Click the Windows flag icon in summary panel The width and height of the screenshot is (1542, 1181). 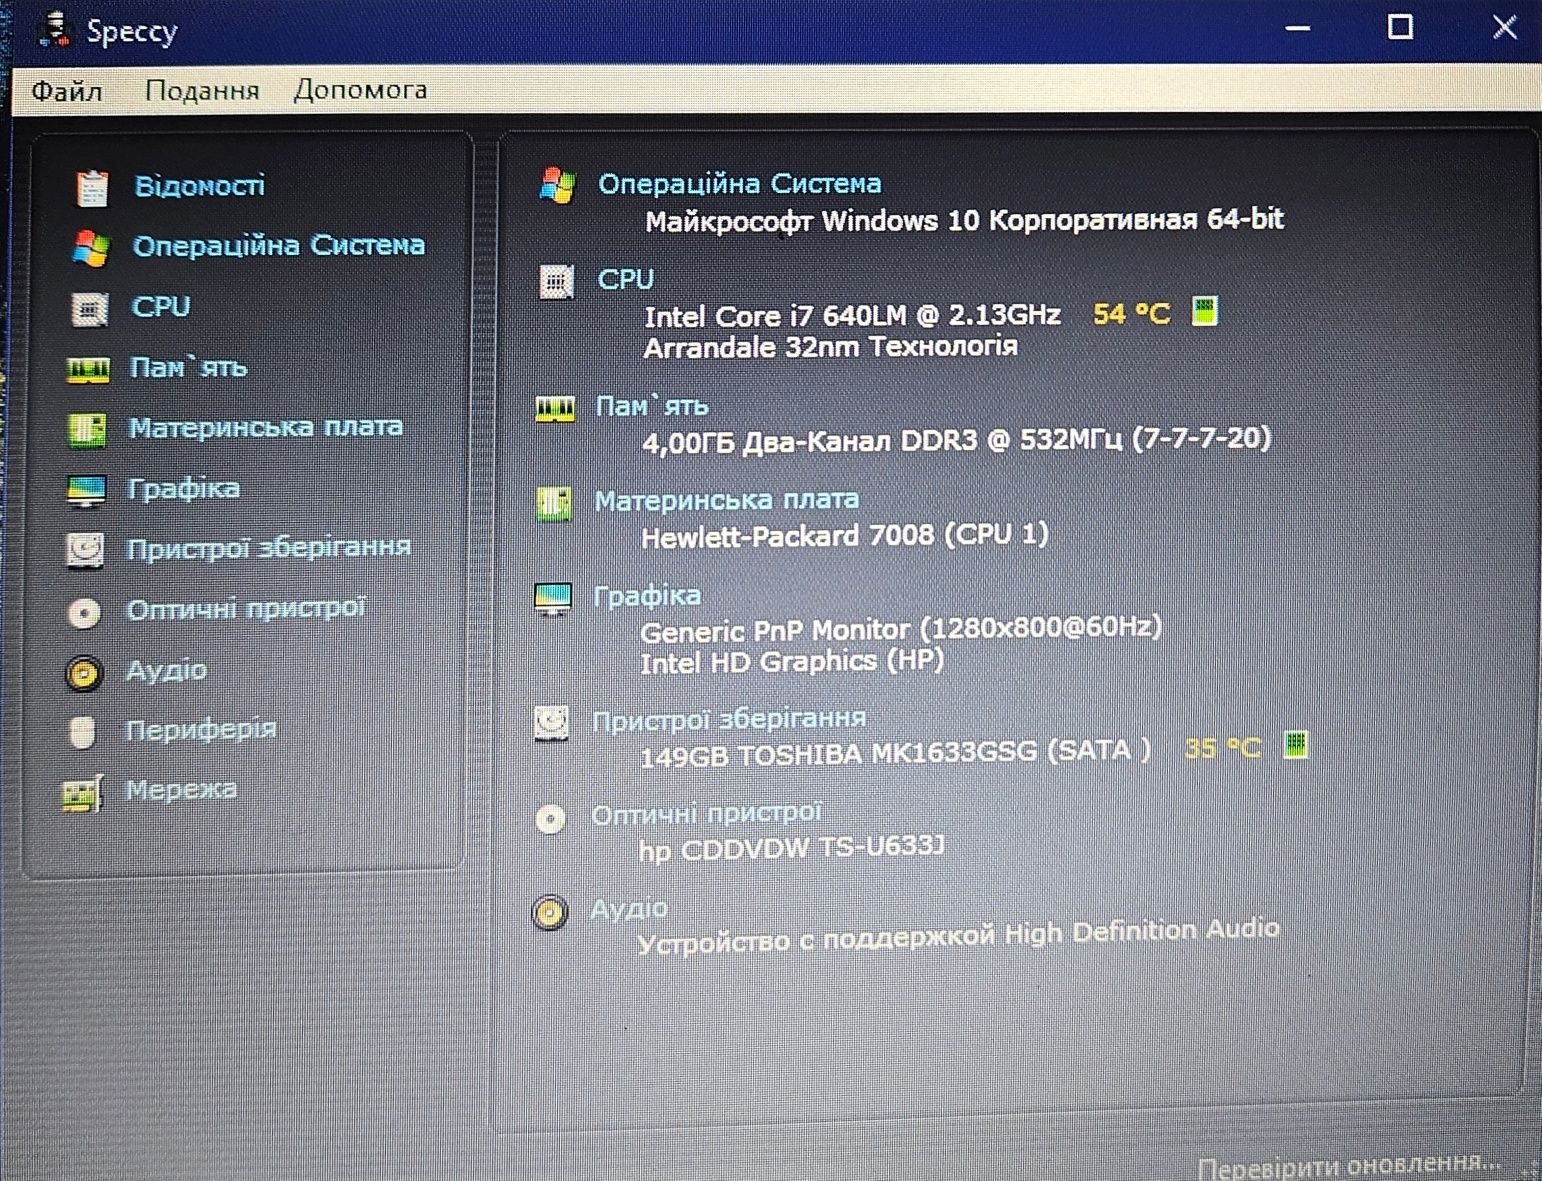557,185
